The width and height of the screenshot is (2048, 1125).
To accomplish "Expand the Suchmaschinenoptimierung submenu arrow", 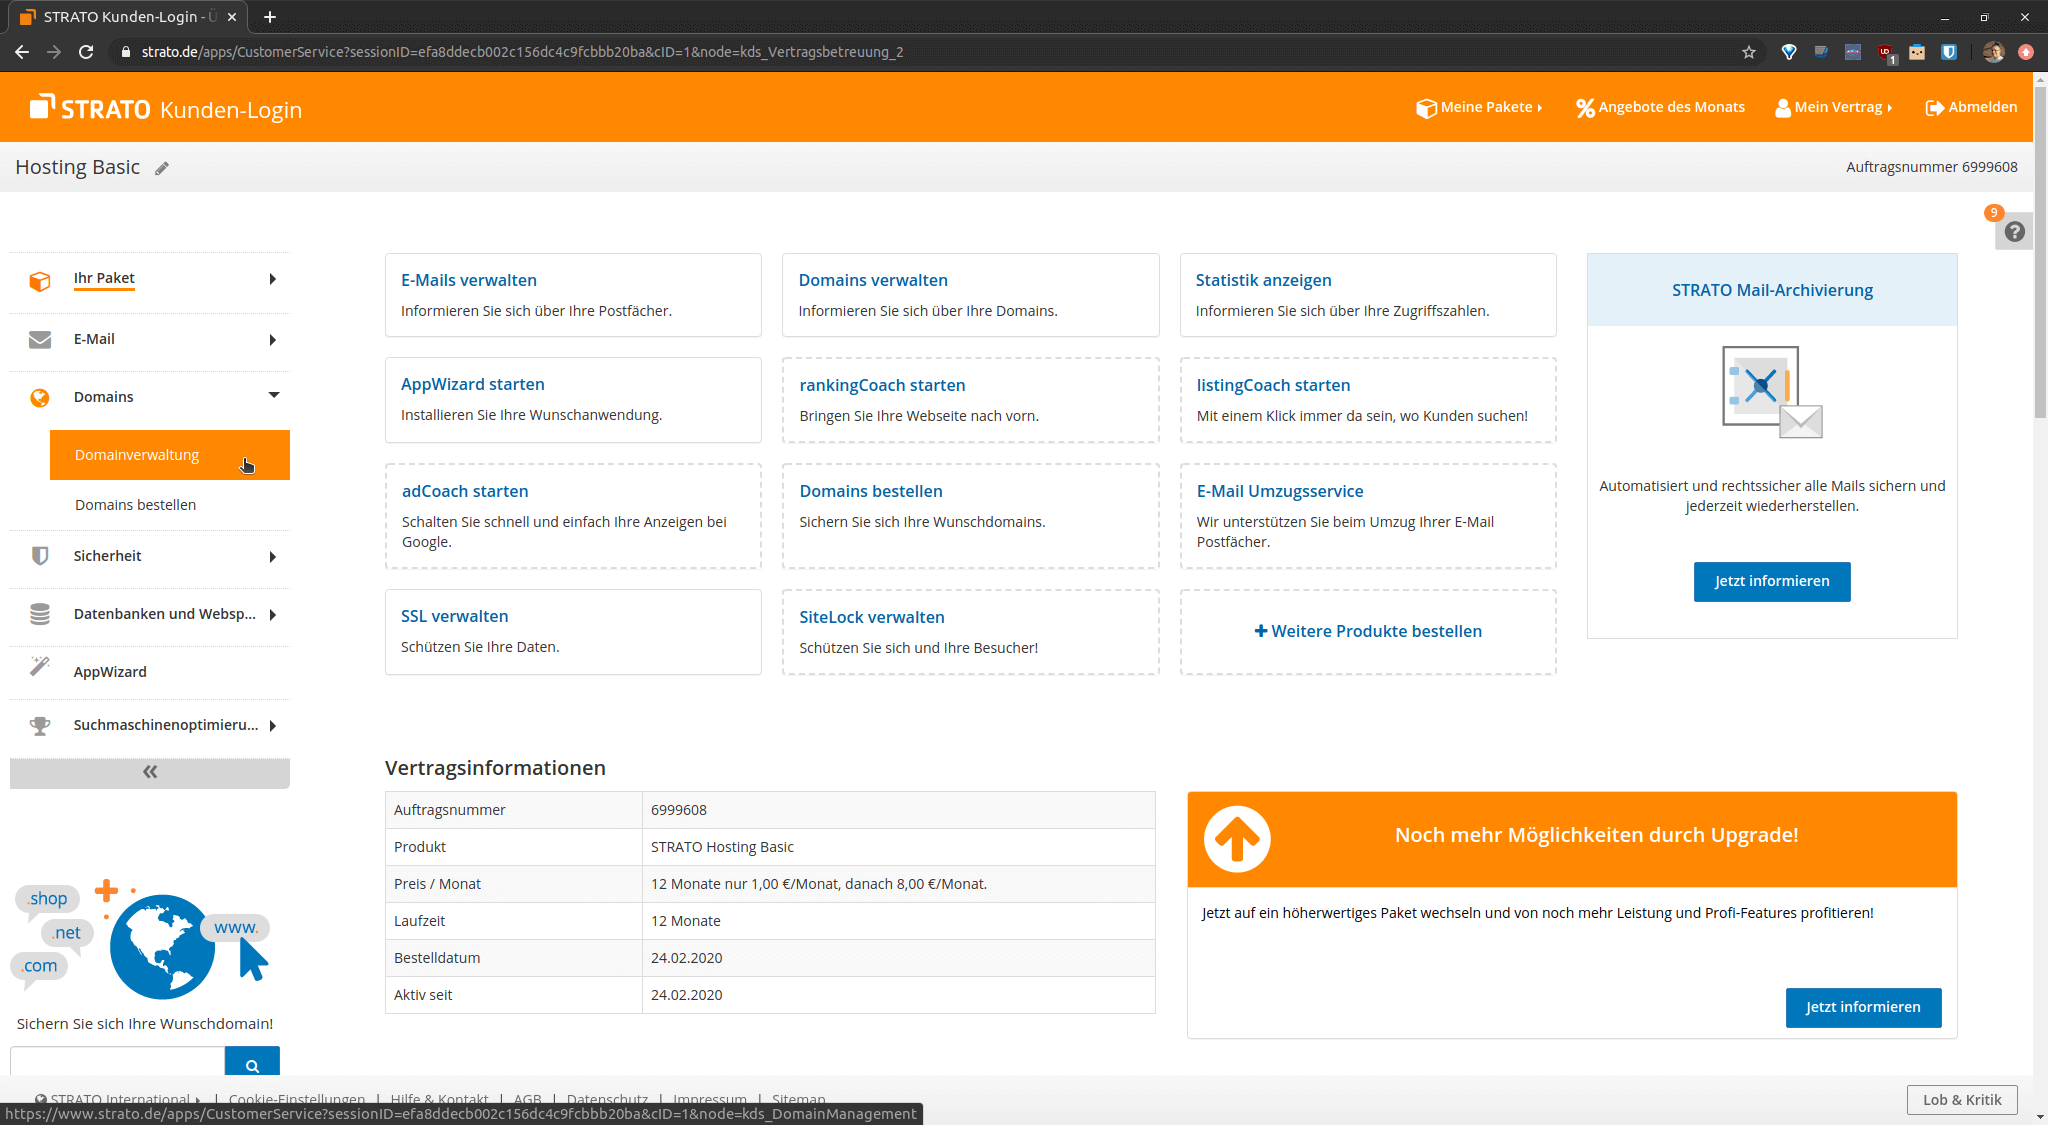I will (x=272, y=726).
